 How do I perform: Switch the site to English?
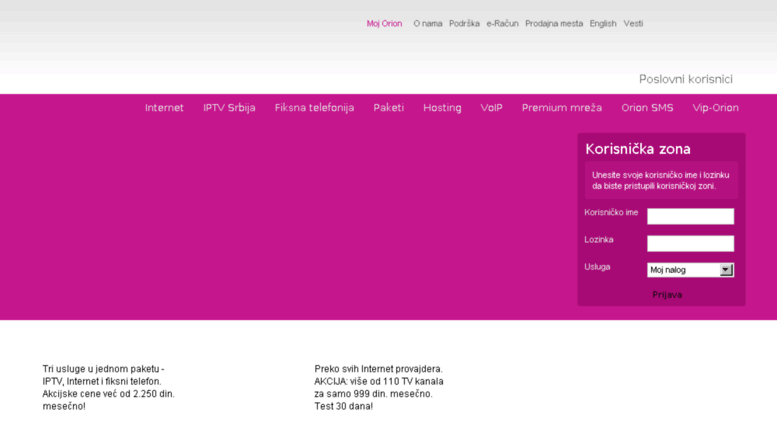[x=603, y=23]
